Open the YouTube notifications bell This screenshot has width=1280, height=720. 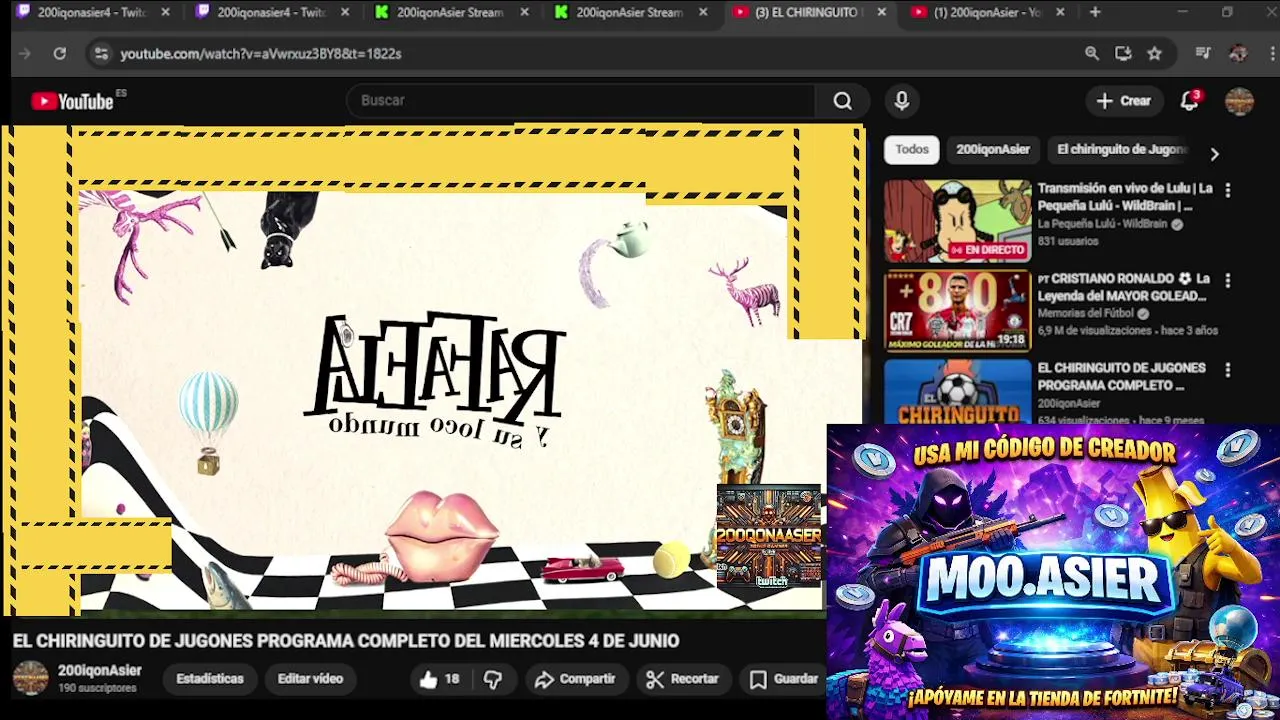coord(1189,101)
